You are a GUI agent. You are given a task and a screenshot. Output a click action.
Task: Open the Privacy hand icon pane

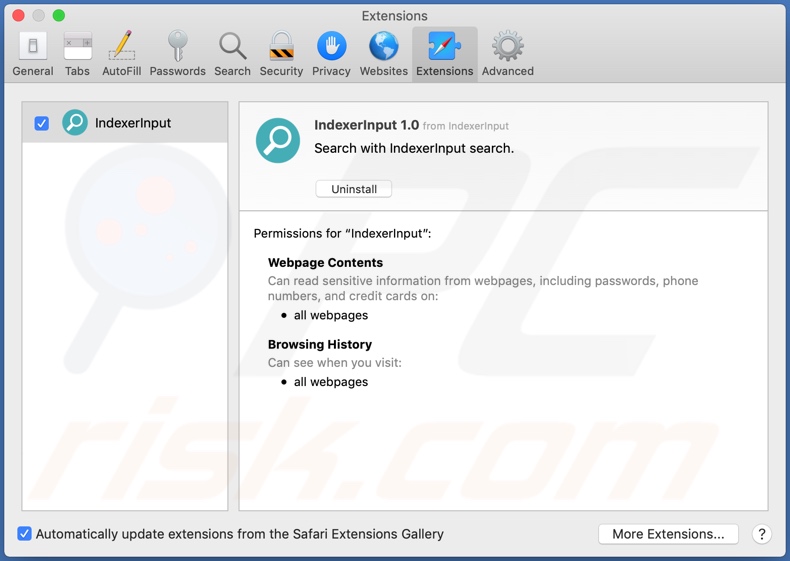(x=331, y=54)
